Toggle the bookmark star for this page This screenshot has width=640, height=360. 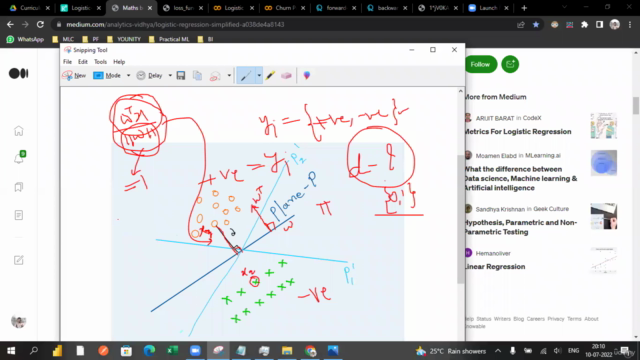coord(536,24)
